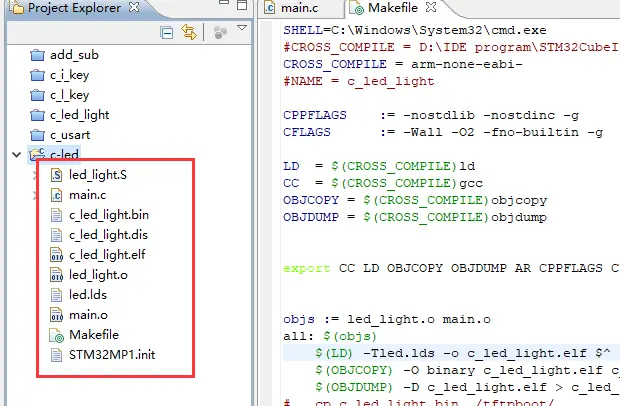Click the objs := led_light.o main.o line
This screenshot has height=406, width=620.
point(387,319)
